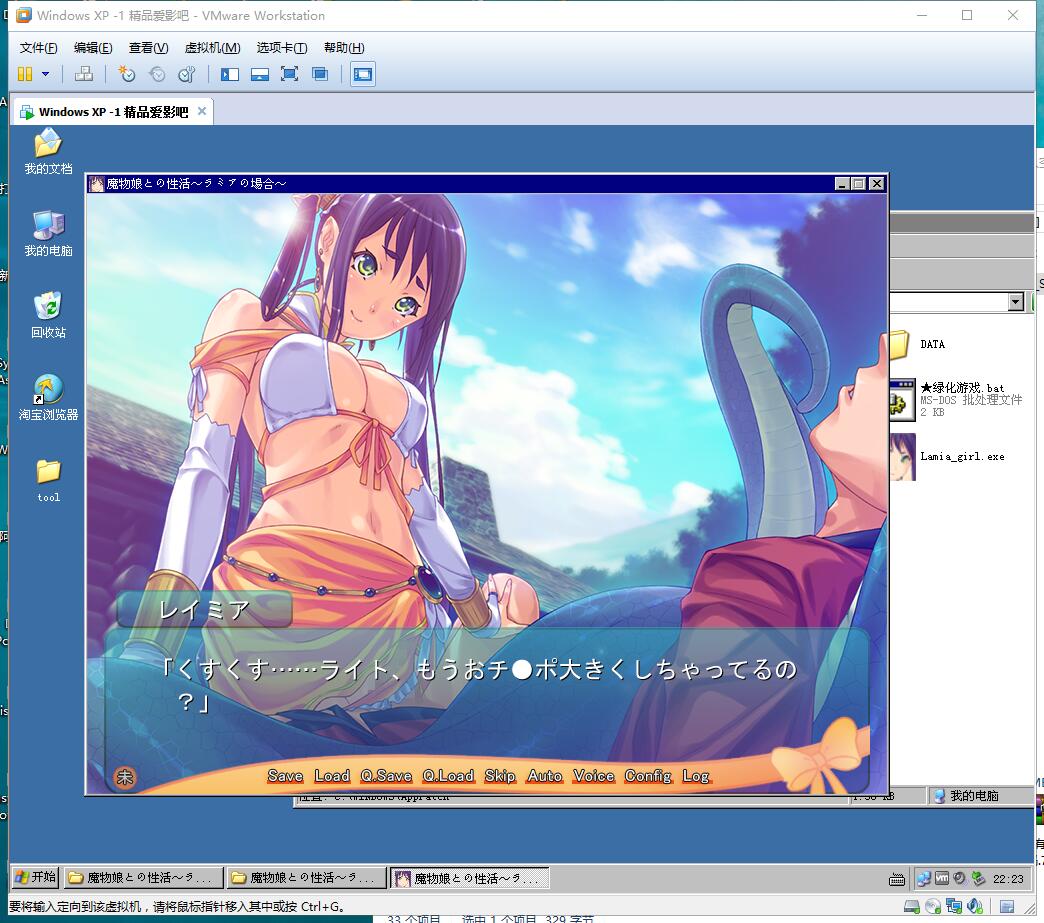The image size is (1044, 923).
Task: Send Ctrl+Alt+Del to the virtual machine
Action: click(84, 74)
